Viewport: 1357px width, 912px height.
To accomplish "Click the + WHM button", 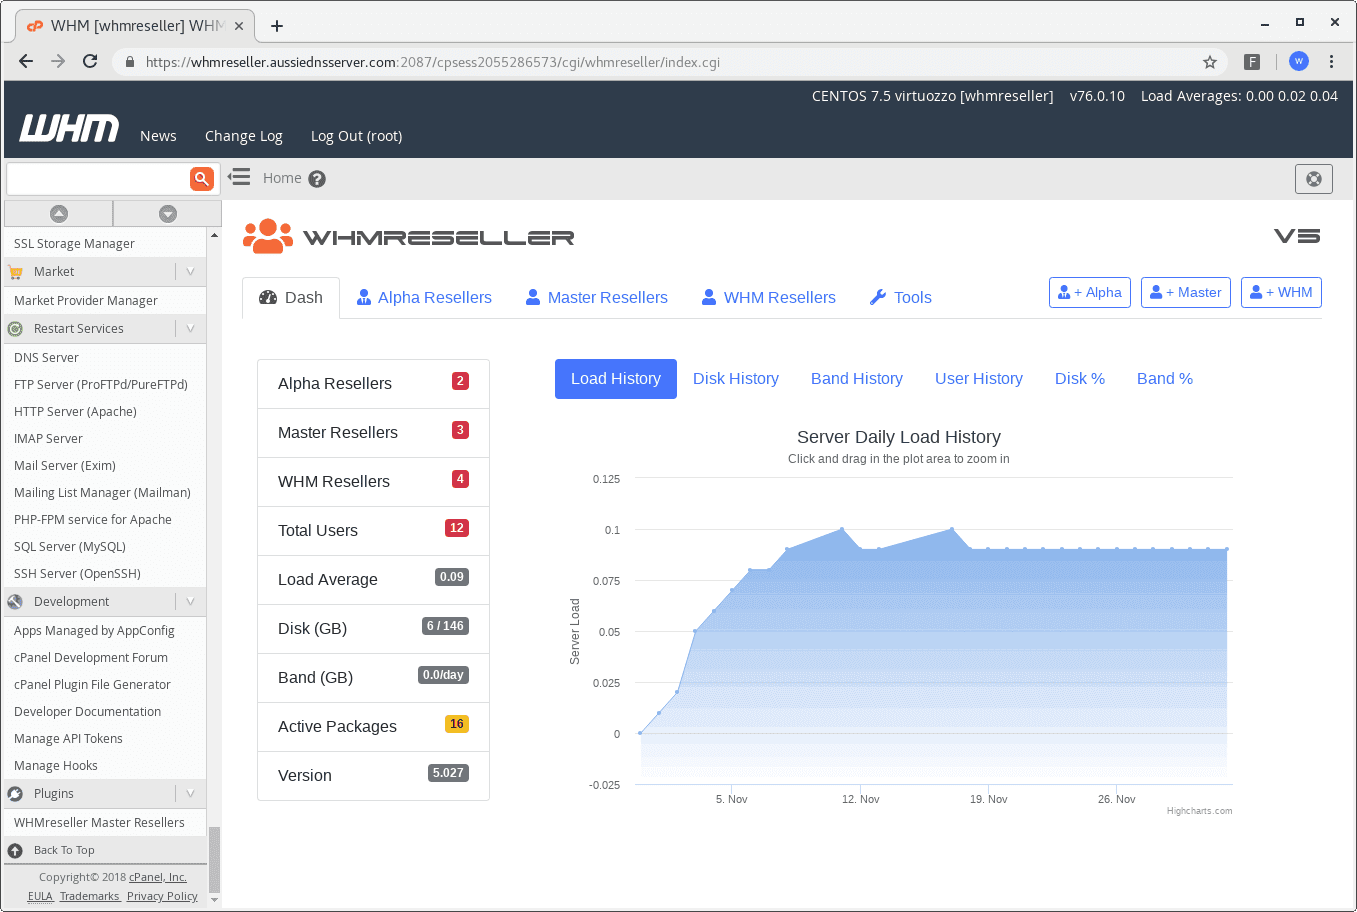I will [1281, 292].
